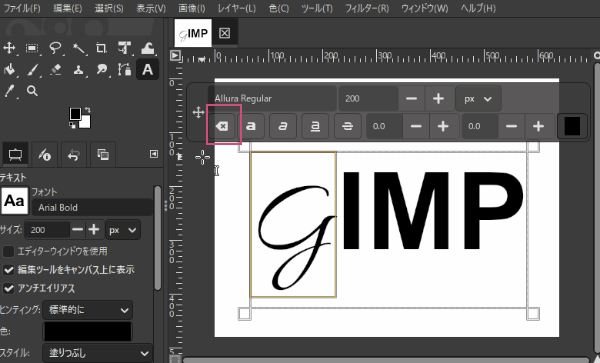
Task: Click the on-canvas font size field
Action: pyautogui.click(x=368, y=99)
